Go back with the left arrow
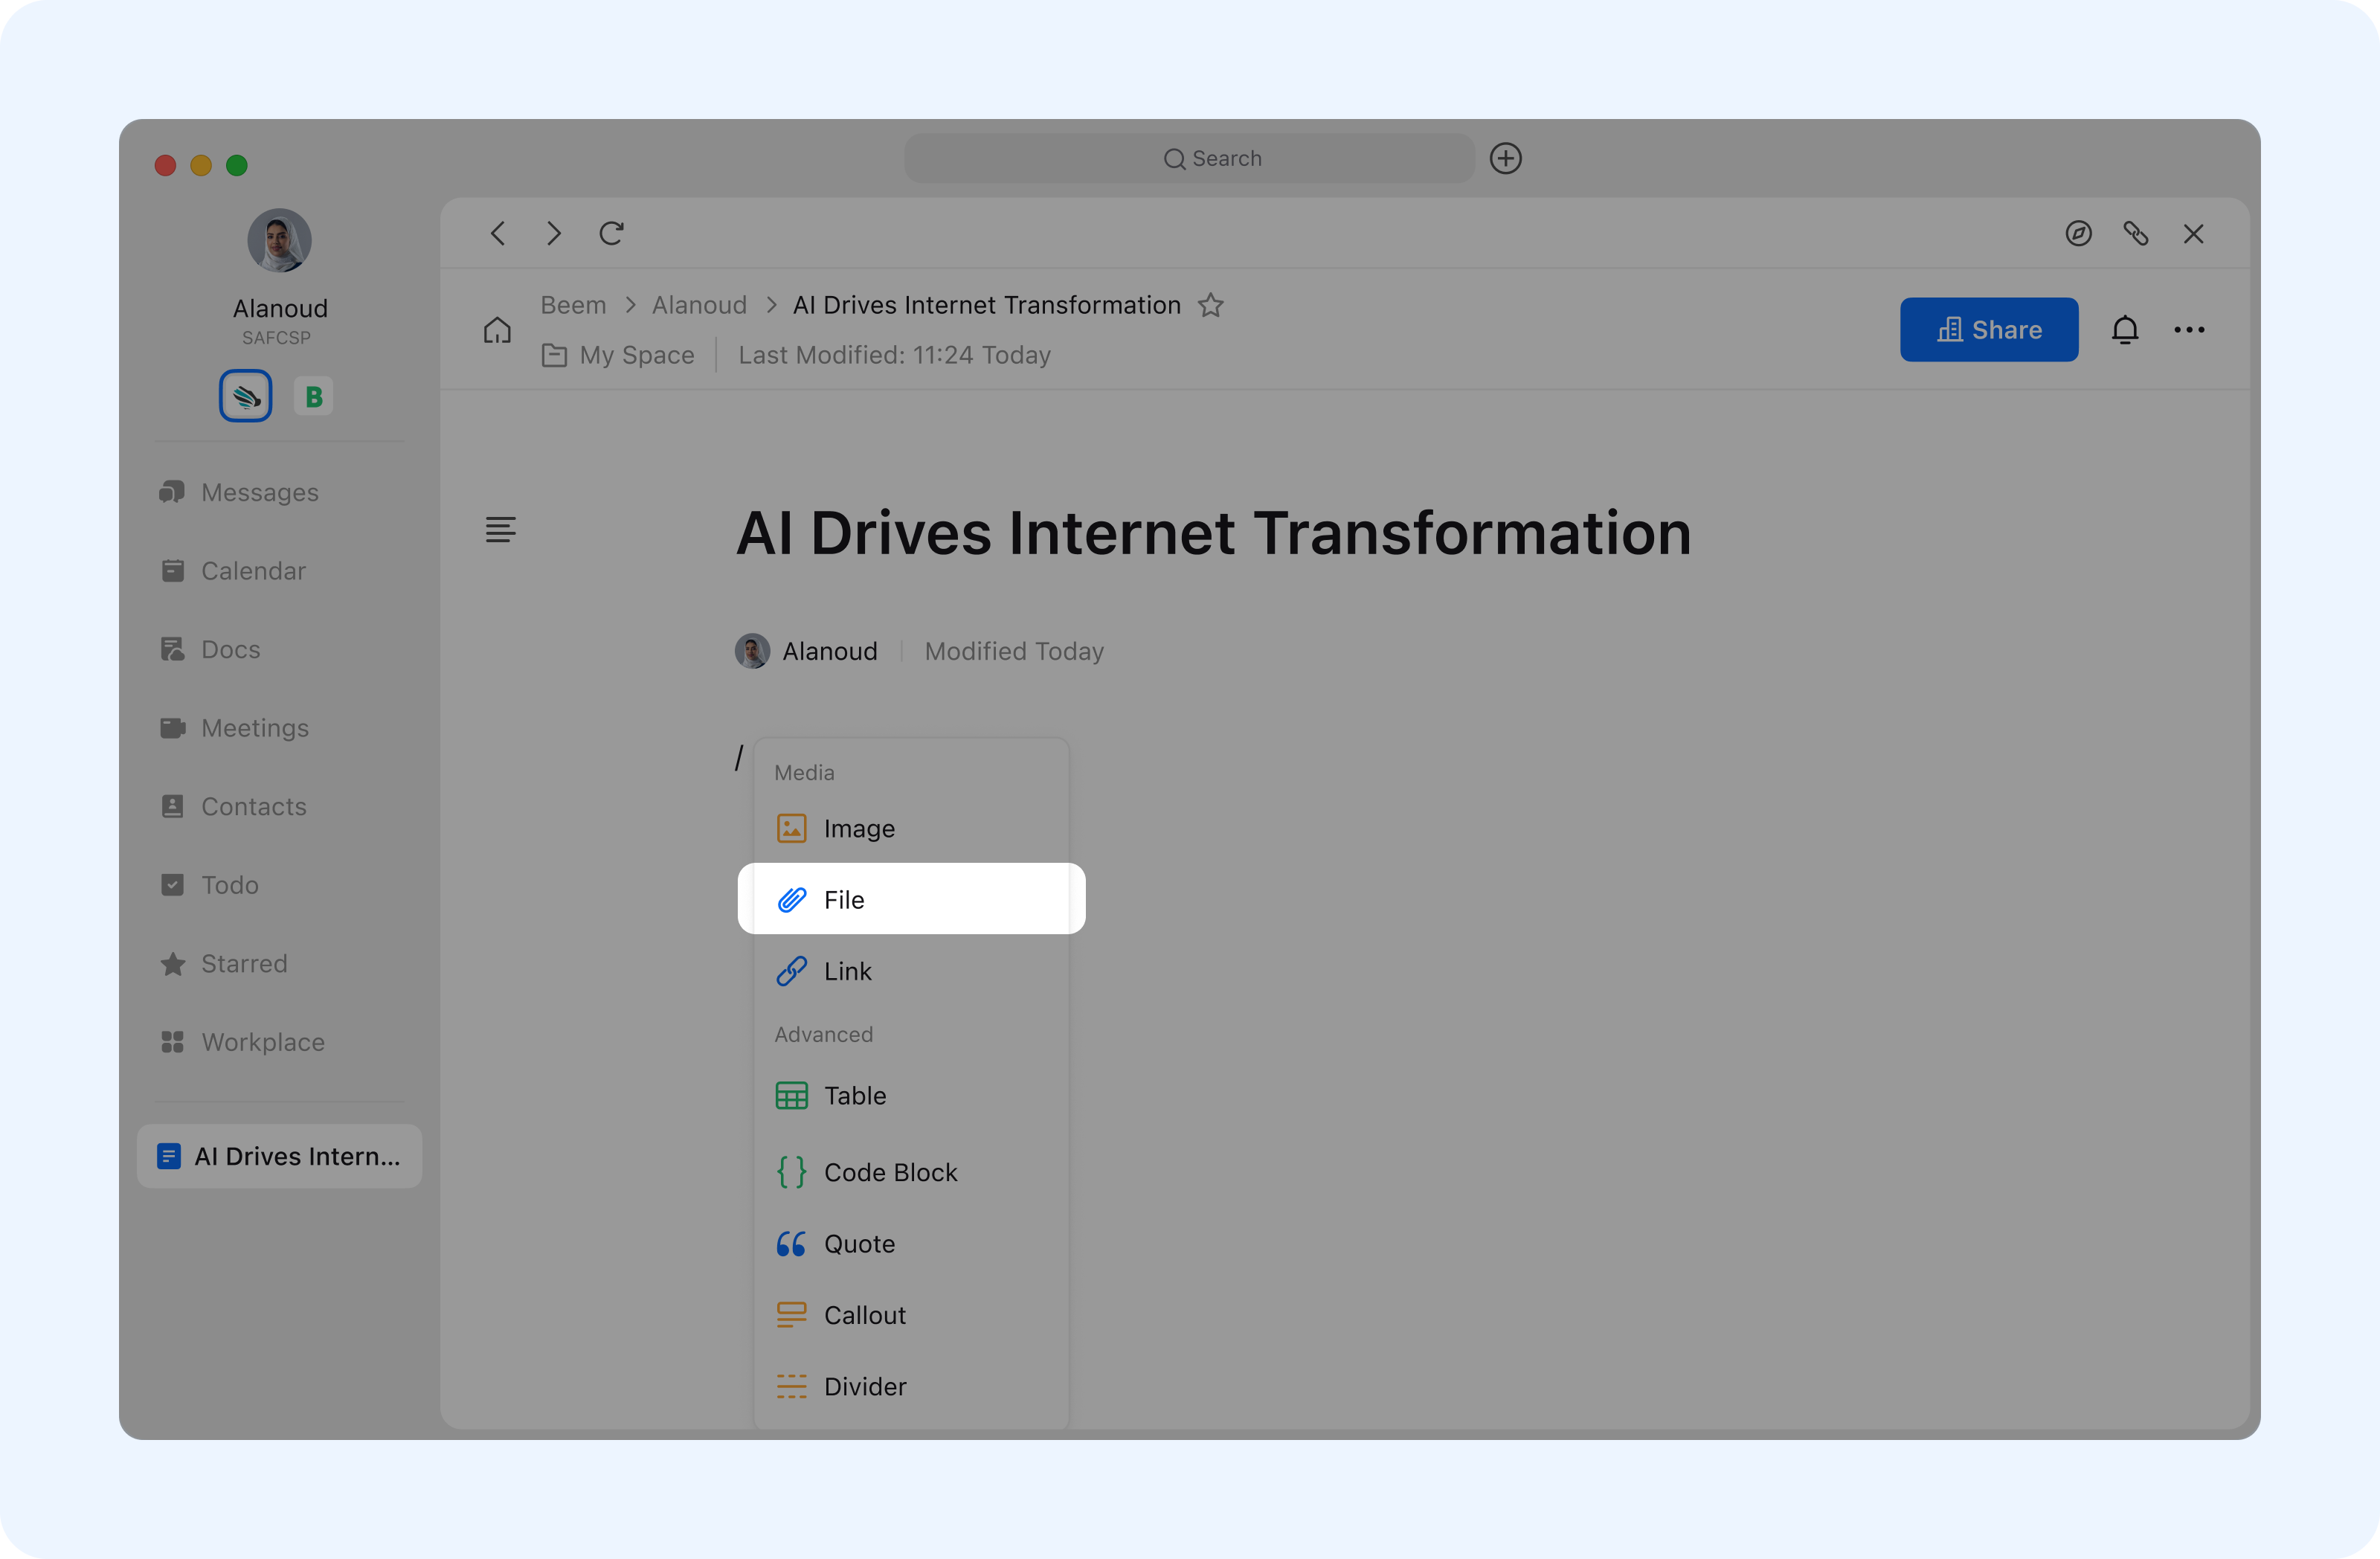Image resolution: width=2380 pixels, height=1559 pixels. (x=498, y=234)
